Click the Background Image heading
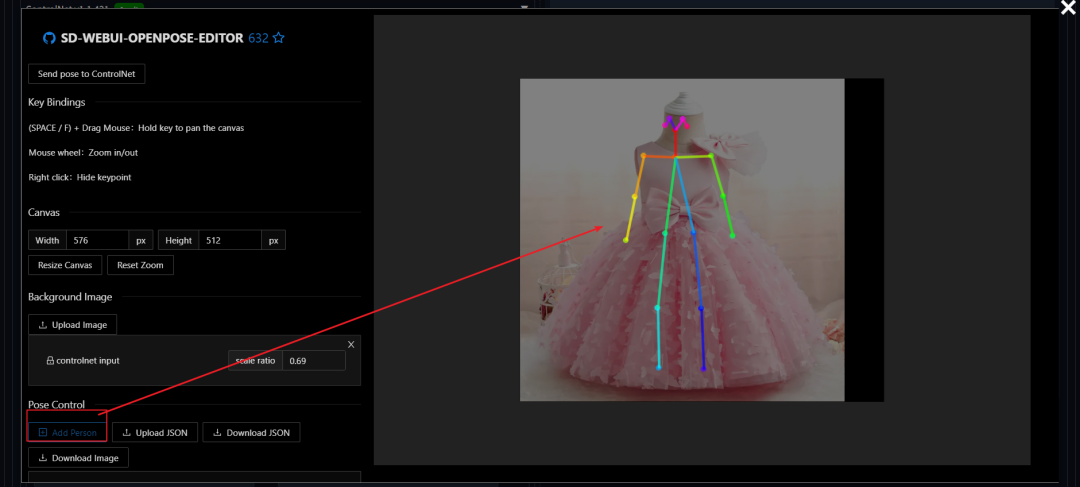The height and width of the screenshot is (487, 1080). pyautogui.click(x=70, y=297)
